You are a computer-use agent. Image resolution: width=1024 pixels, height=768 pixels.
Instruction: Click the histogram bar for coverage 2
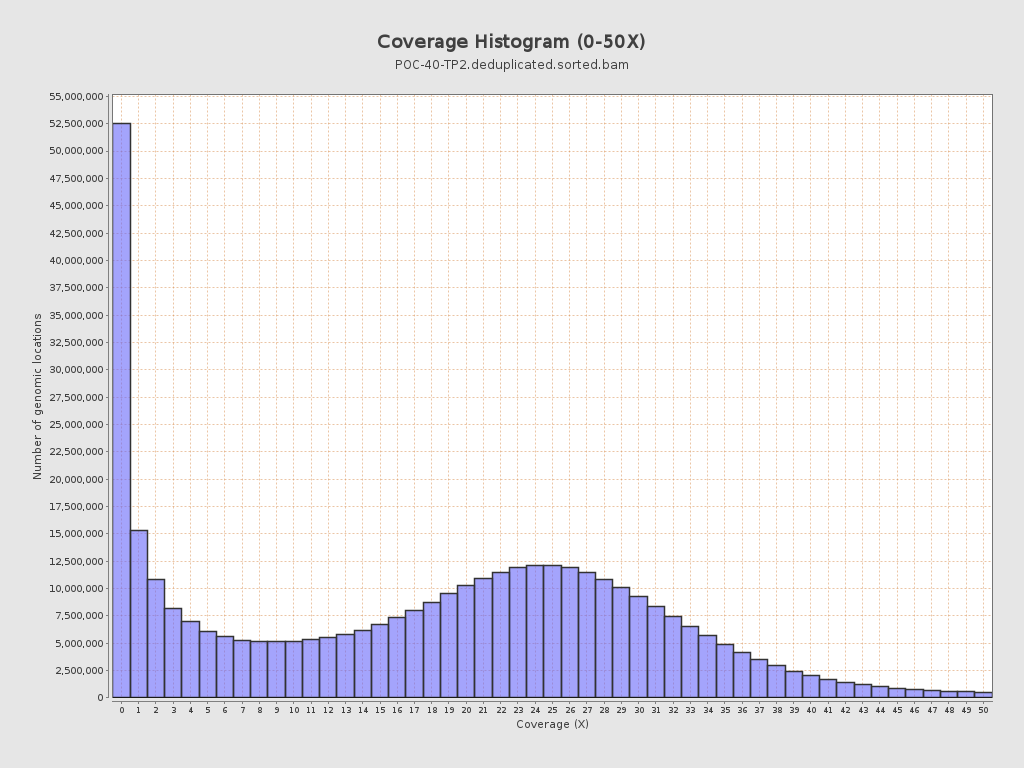coord(156,638)
